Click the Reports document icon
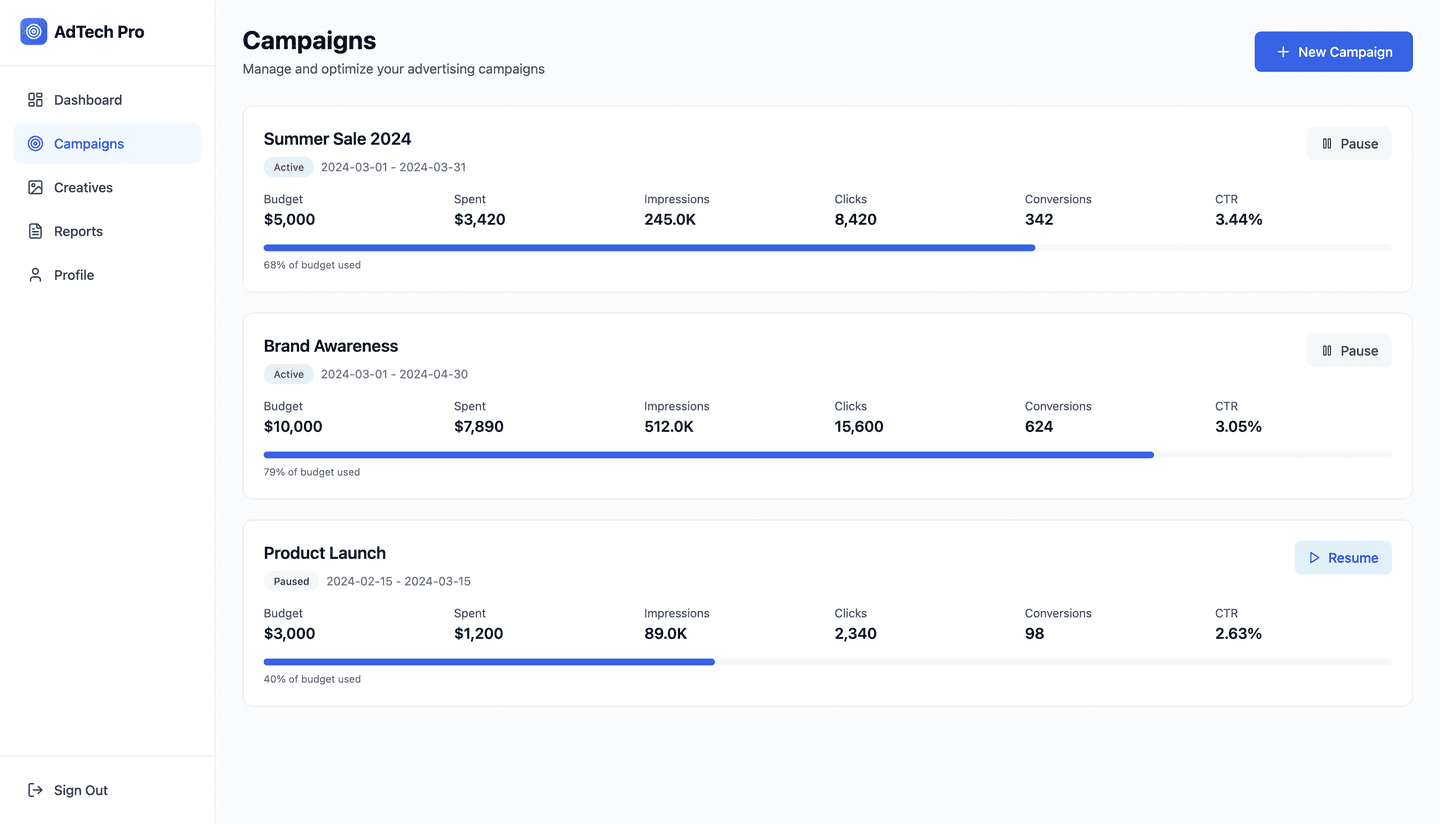The image size is (1440, 824). (34, 231)
